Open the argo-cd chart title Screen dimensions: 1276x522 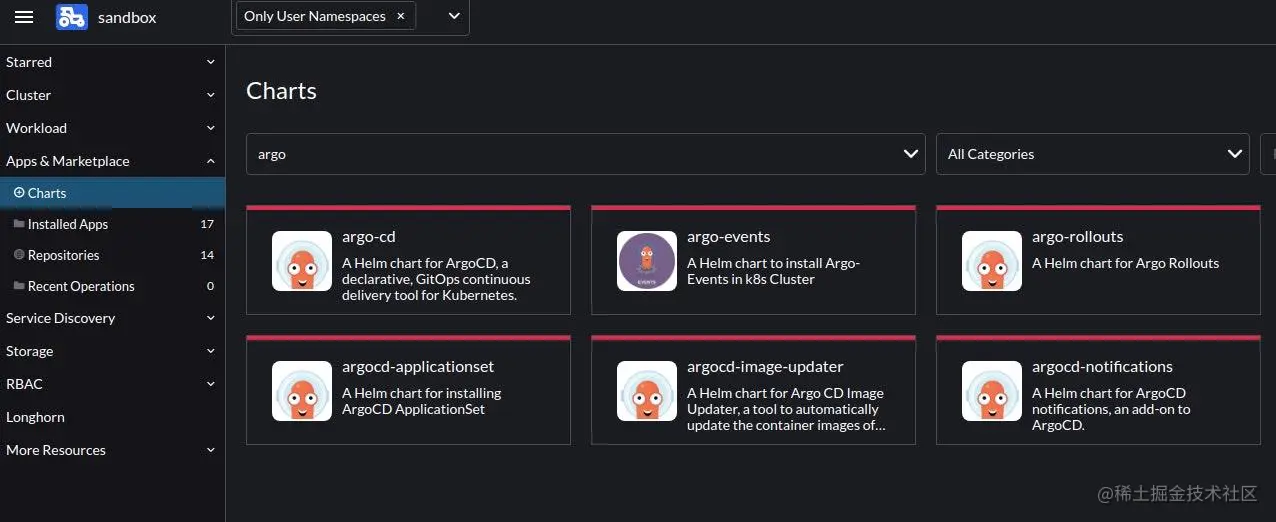369,237
